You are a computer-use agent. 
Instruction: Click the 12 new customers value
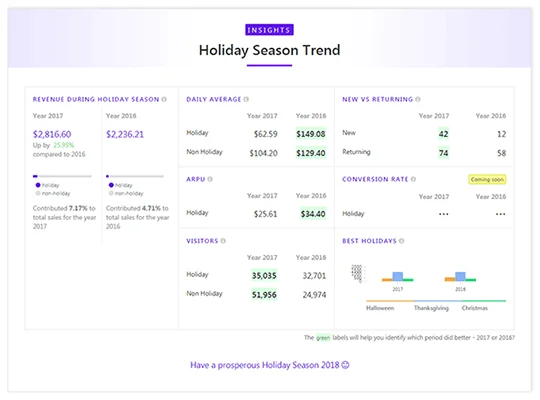(501, 134)
